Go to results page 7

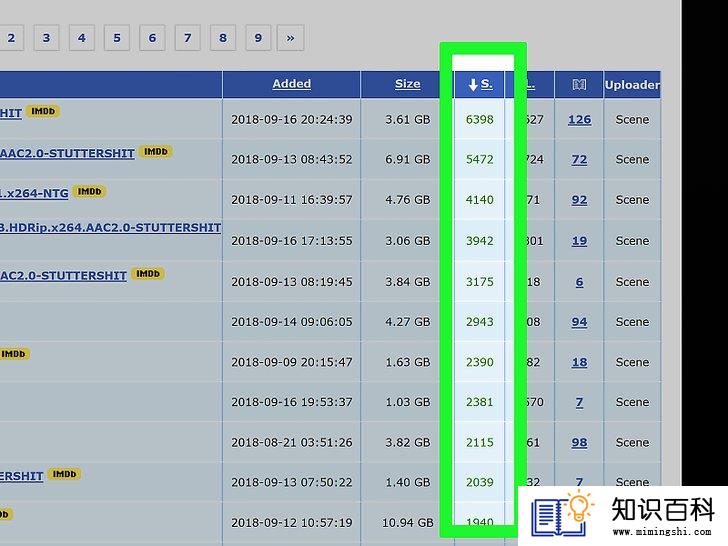pyautogui.click(x=188, y=38)
